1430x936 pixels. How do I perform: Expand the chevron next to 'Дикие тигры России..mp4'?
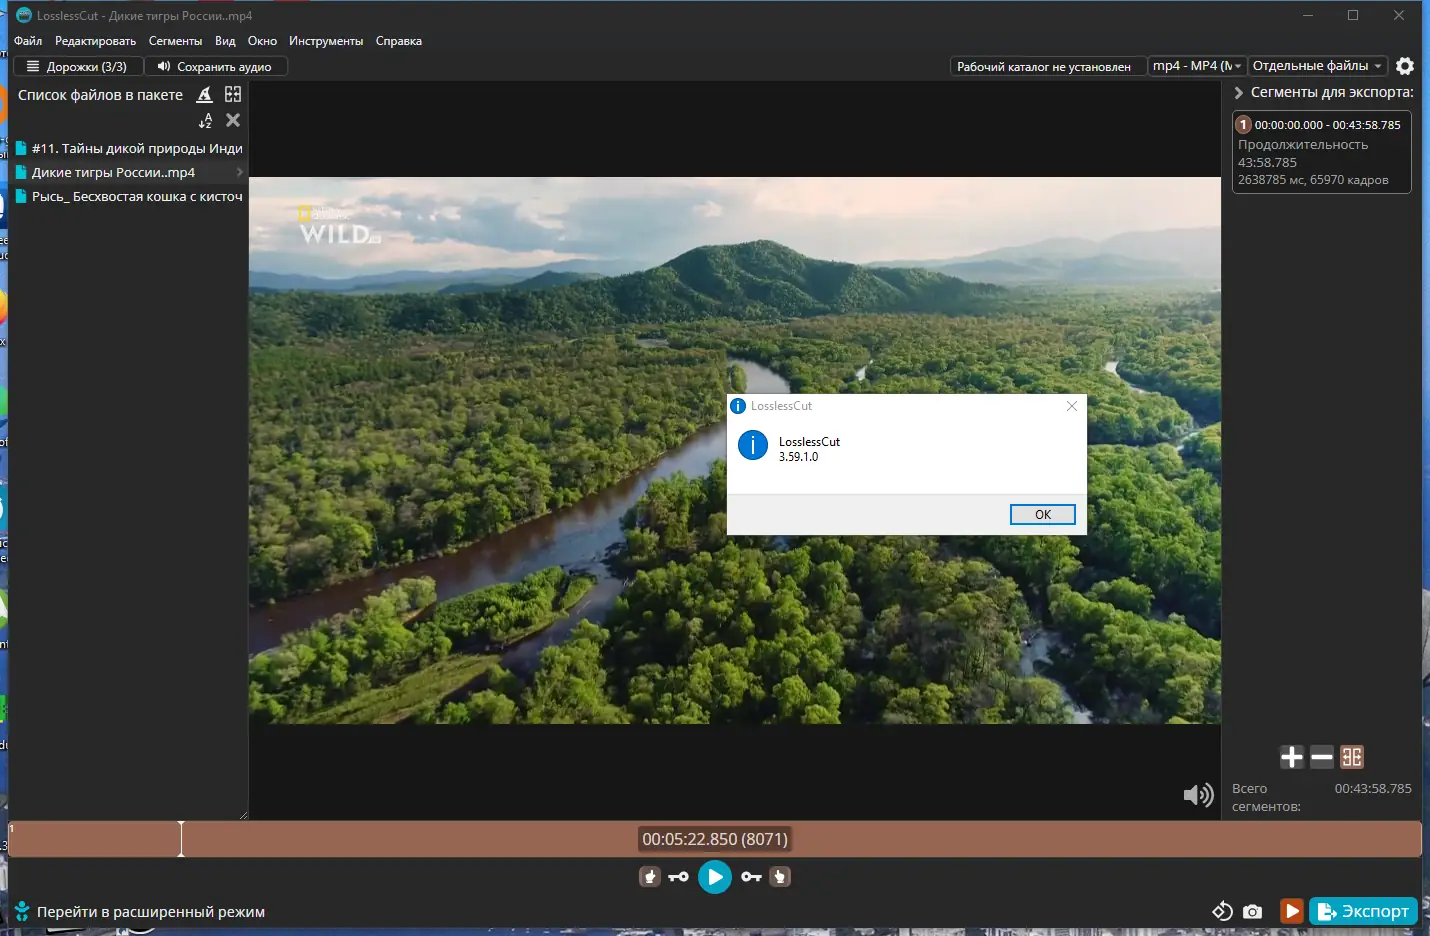(x=240, y=171)
